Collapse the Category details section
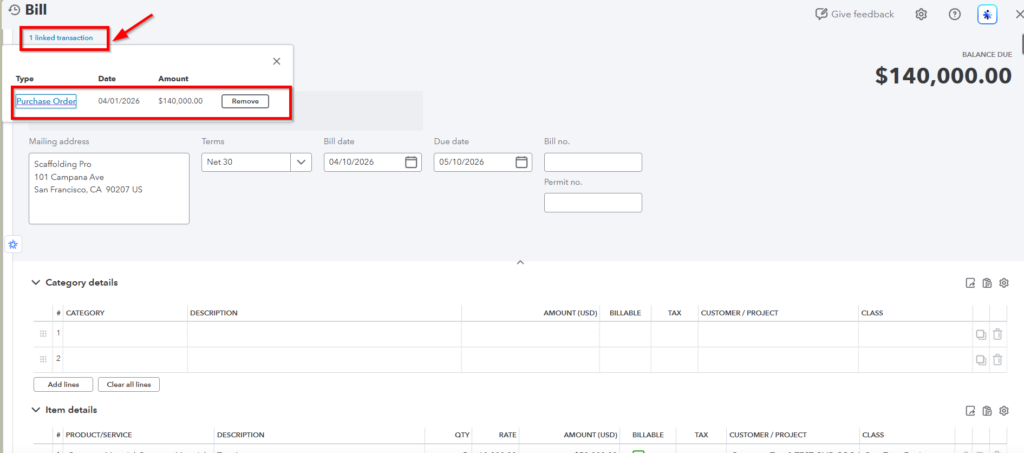Image resolution: width=1024 pixels, height=453 pixels. point(37,283)
